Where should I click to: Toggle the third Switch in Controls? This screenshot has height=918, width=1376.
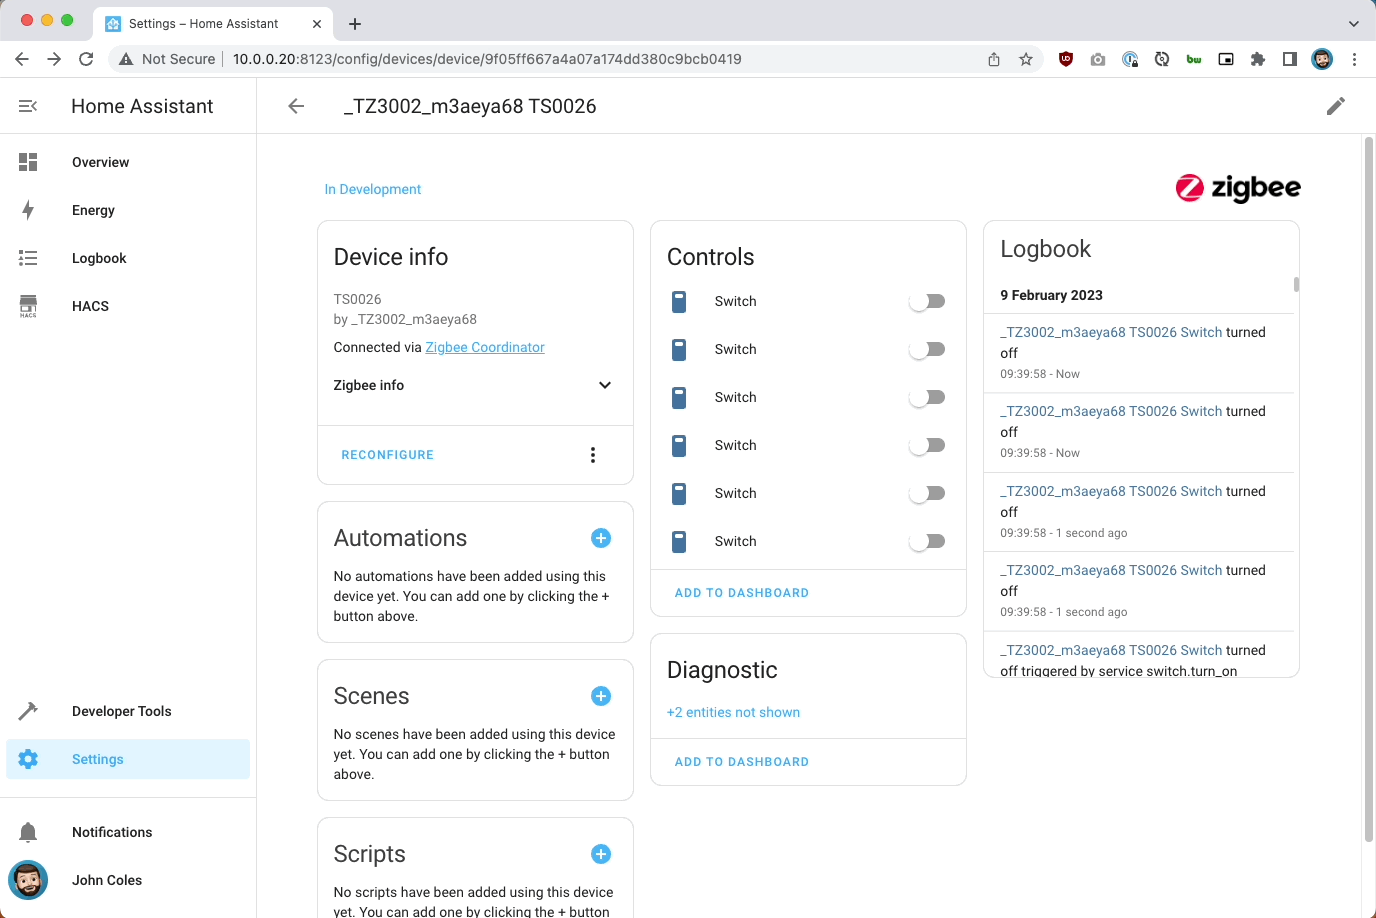coord(927,397)
